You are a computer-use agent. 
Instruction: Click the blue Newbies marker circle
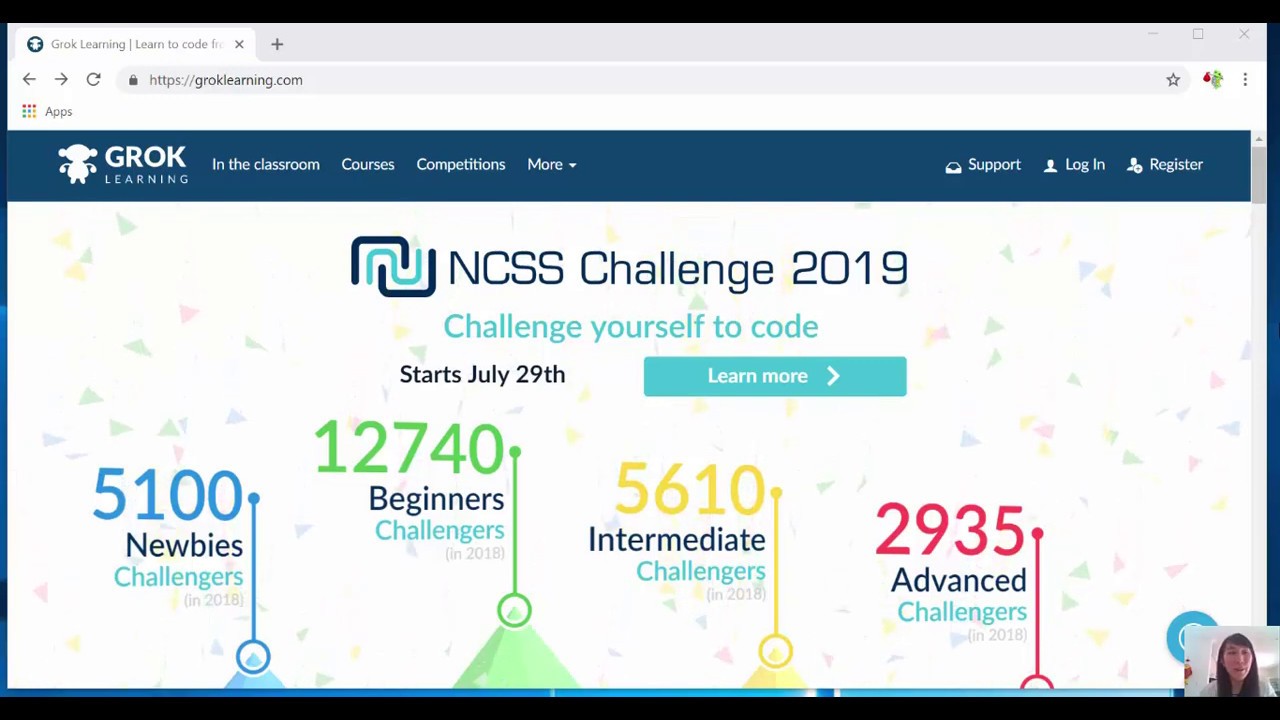(253, 657)
